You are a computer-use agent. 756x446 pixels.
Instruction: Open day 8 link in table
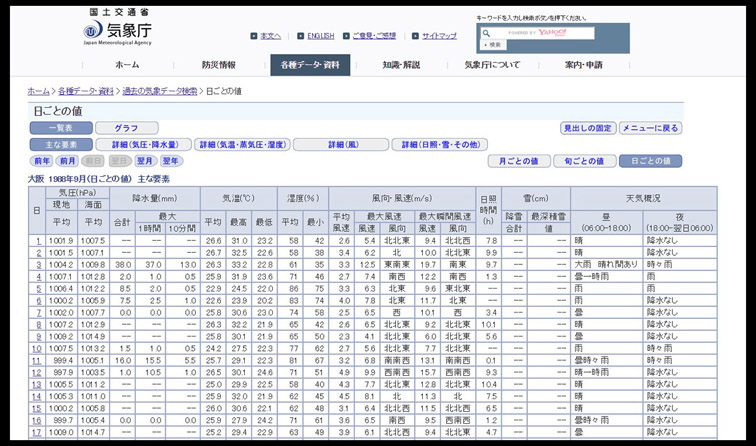[x=39, y=325]
